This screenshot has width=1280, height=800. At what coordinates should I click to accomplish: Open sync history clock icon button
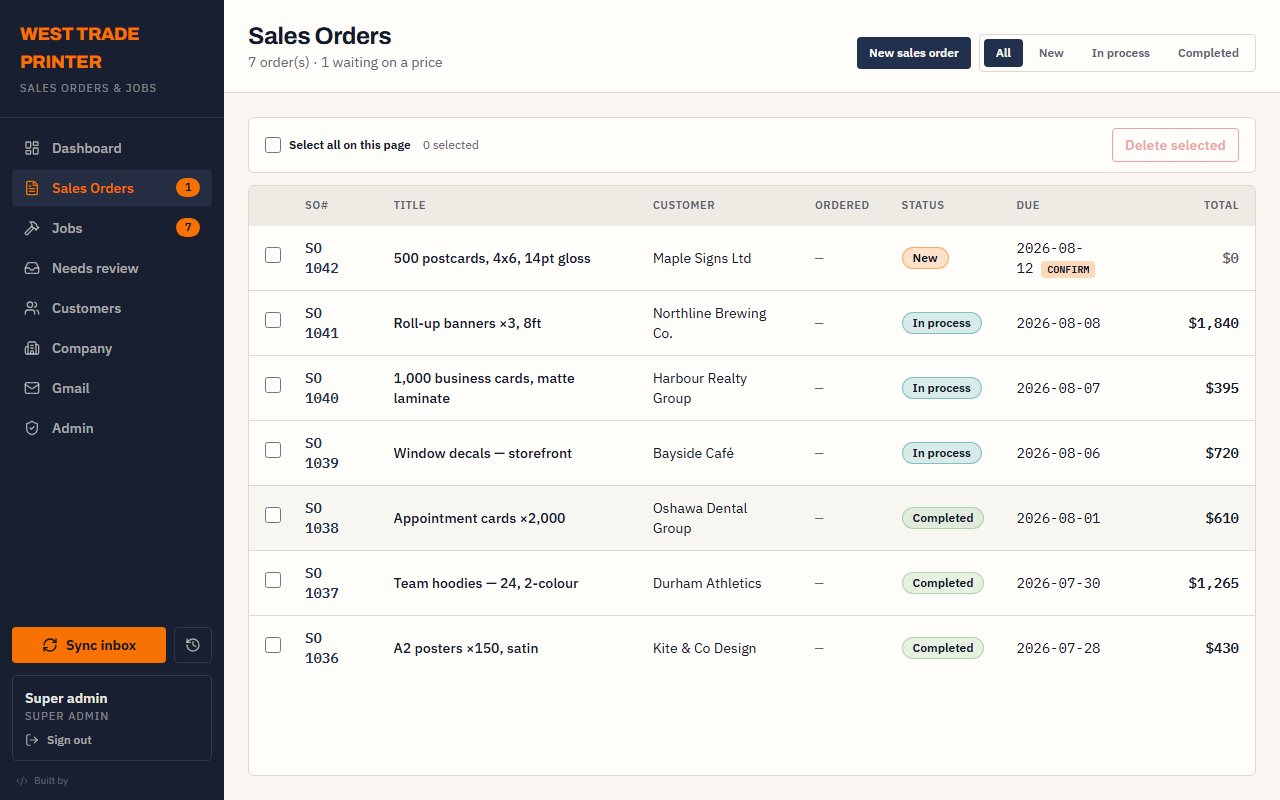tap(193, 645)
